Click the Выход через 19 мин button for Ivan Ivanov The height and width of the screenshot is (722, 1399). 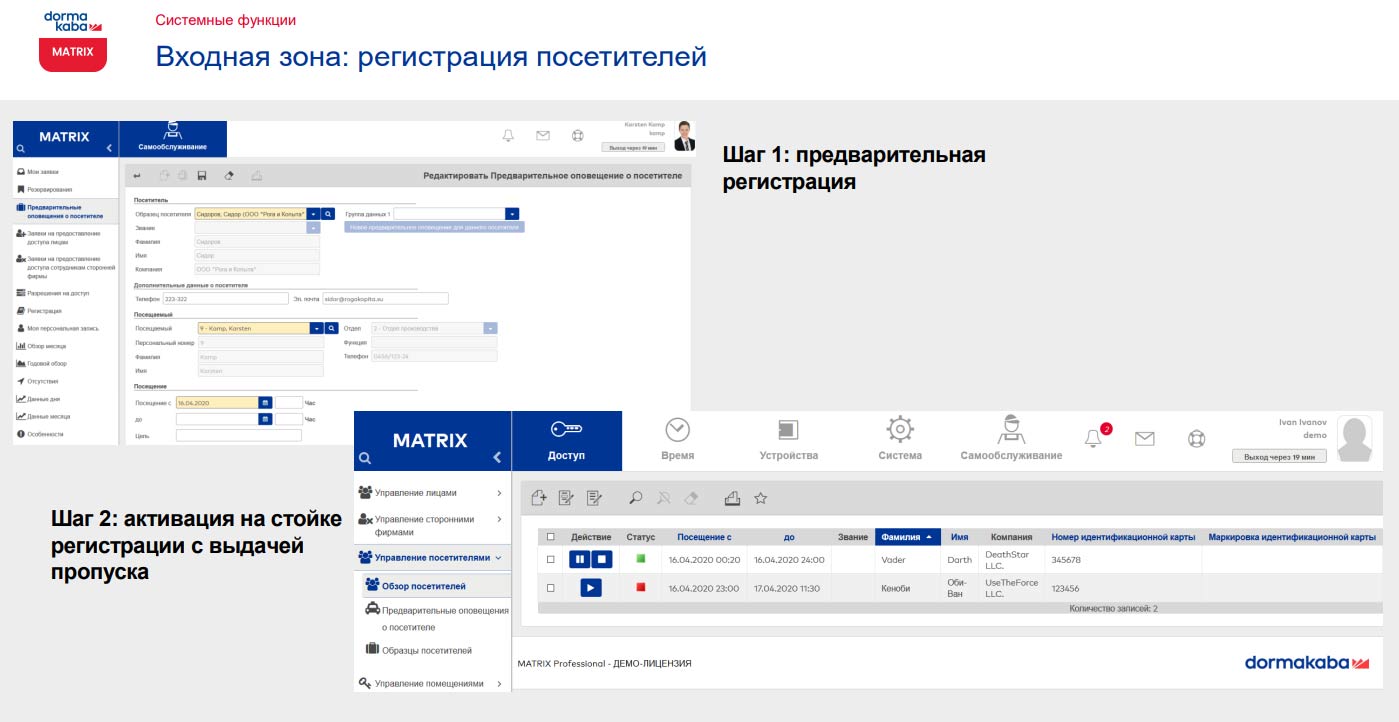[x=1279, y=456]
